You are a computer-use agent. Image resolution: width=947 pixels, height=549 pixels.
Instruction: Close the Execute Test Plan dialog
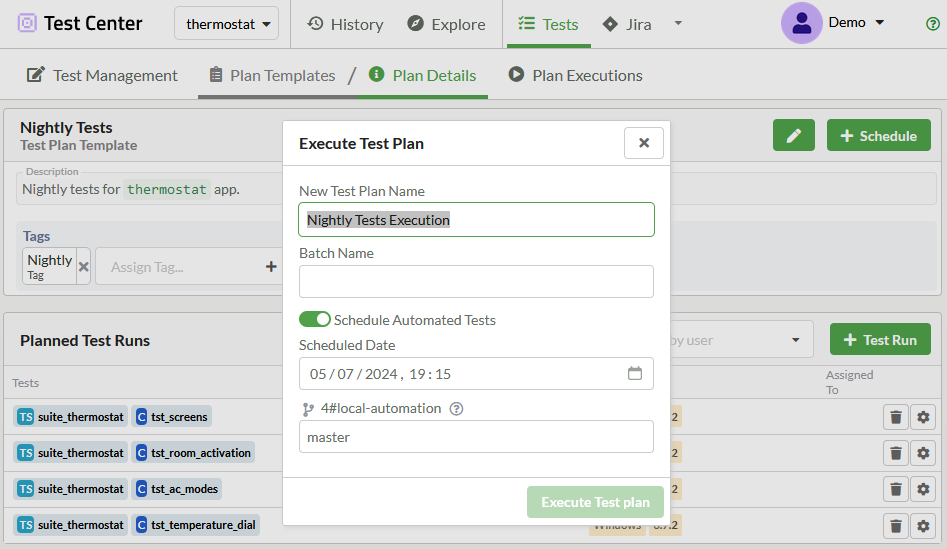(643, 143)
